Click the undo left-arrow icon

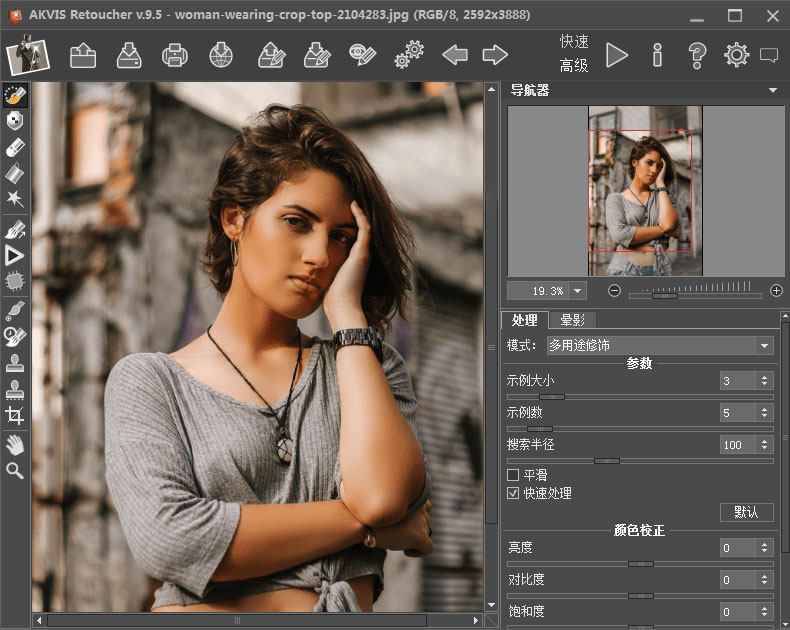(455, 55)
